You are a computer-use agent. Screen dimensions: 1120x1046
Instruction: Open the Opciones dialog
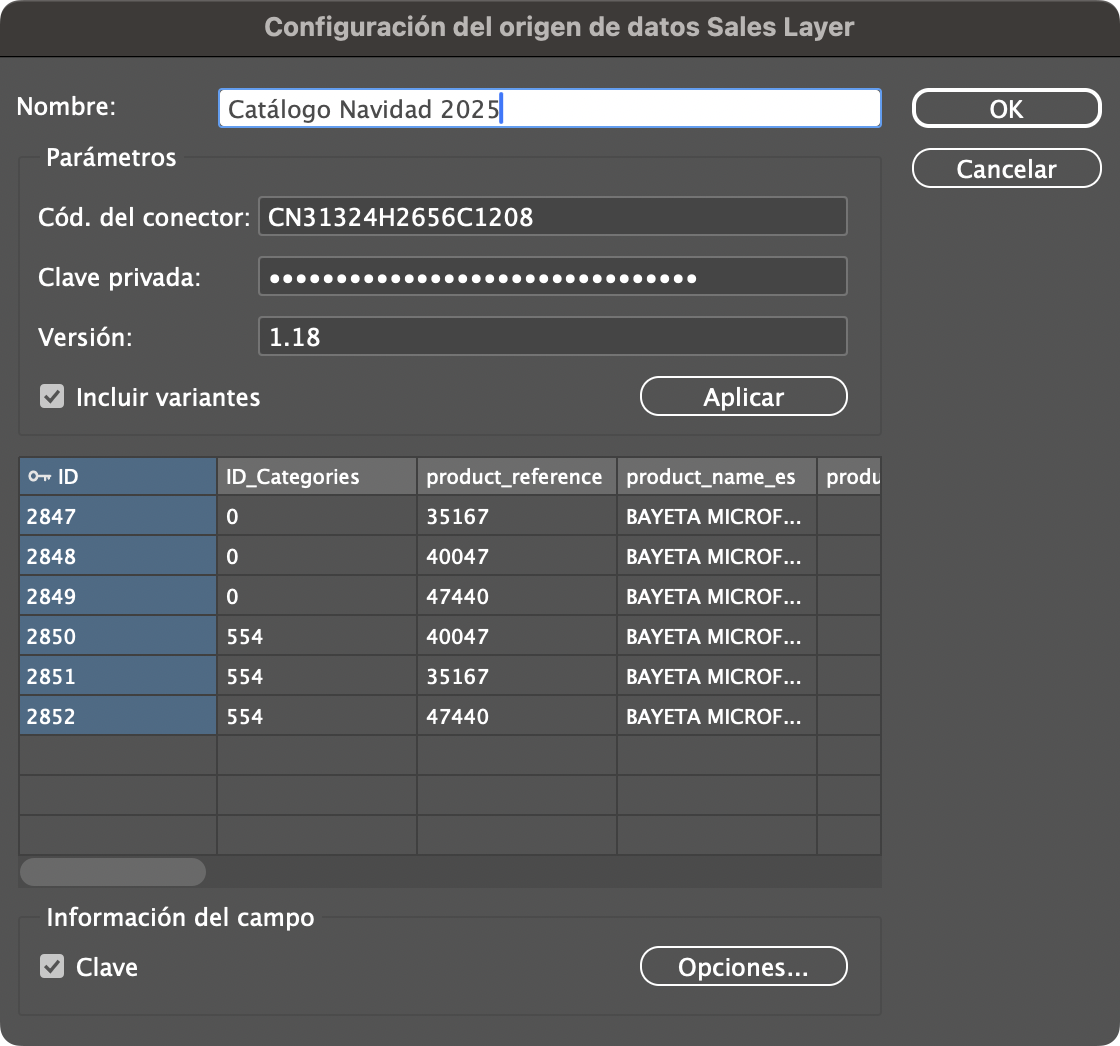pyautogui.click(x=744, y=966)
